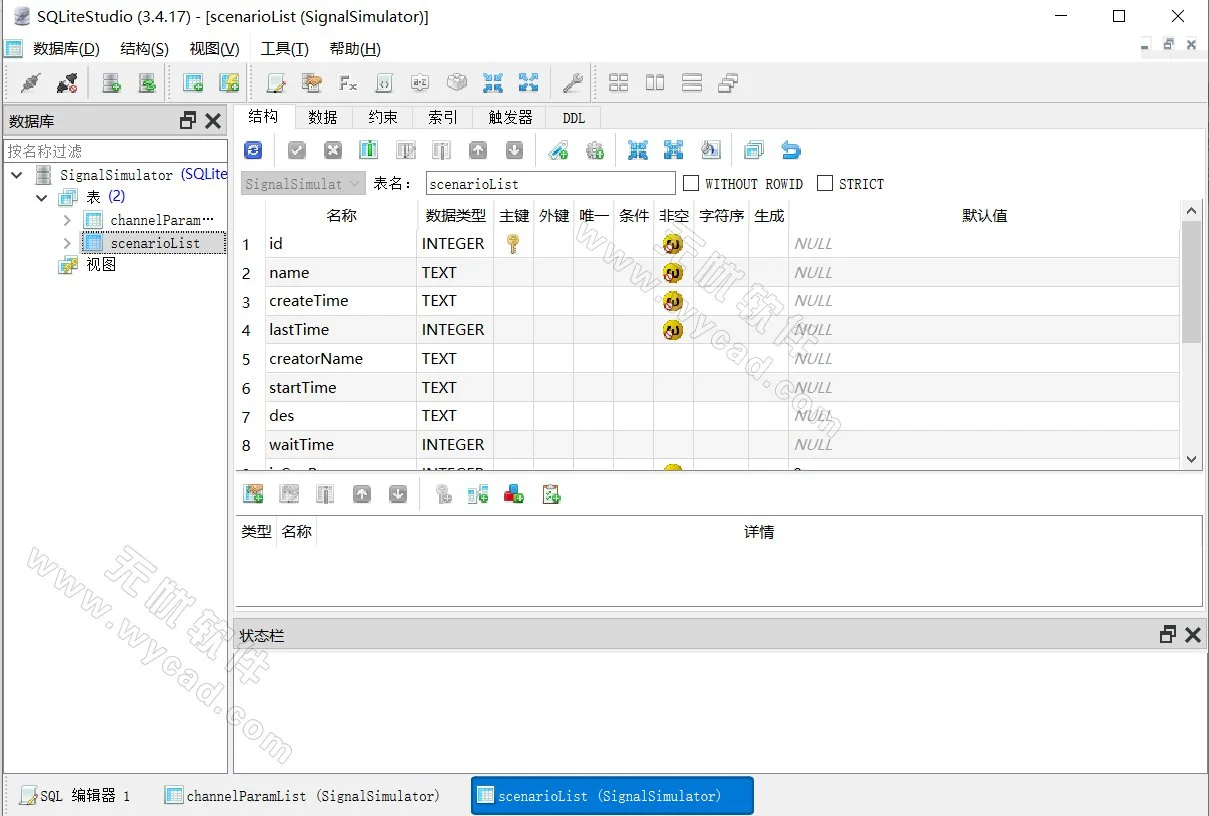1209x816 pixels.
Task: Collapse the SignalSimulator database node
Action: click(17, 175)
